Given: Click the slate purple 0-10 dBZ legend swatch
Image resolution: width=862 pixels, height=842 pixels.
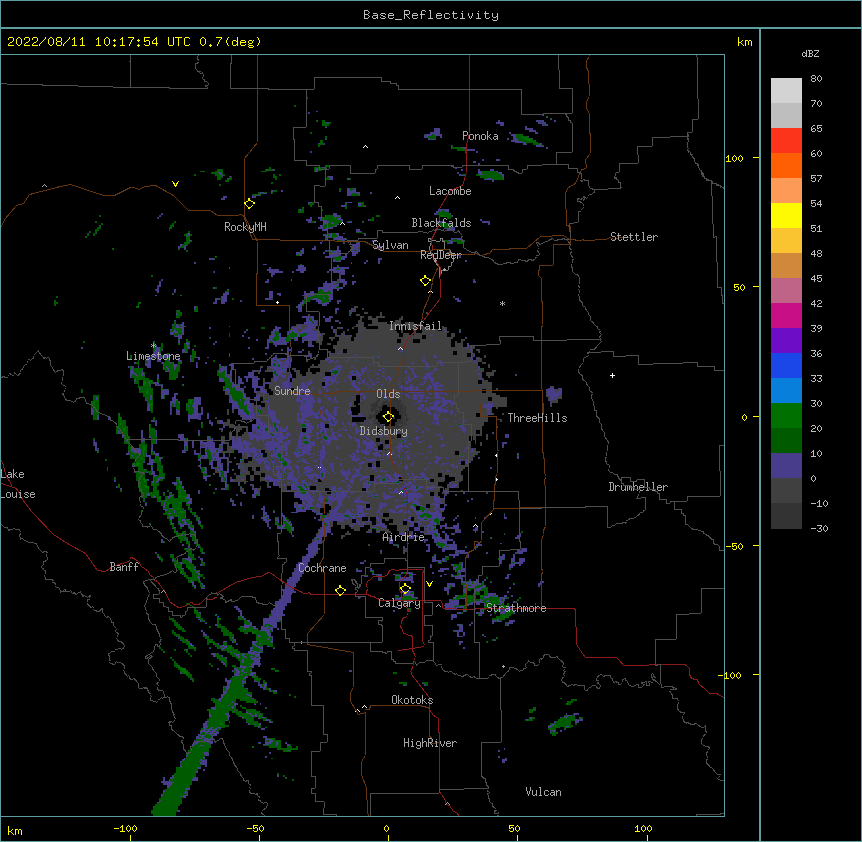Looking at the screenshot, I should 786,466.
